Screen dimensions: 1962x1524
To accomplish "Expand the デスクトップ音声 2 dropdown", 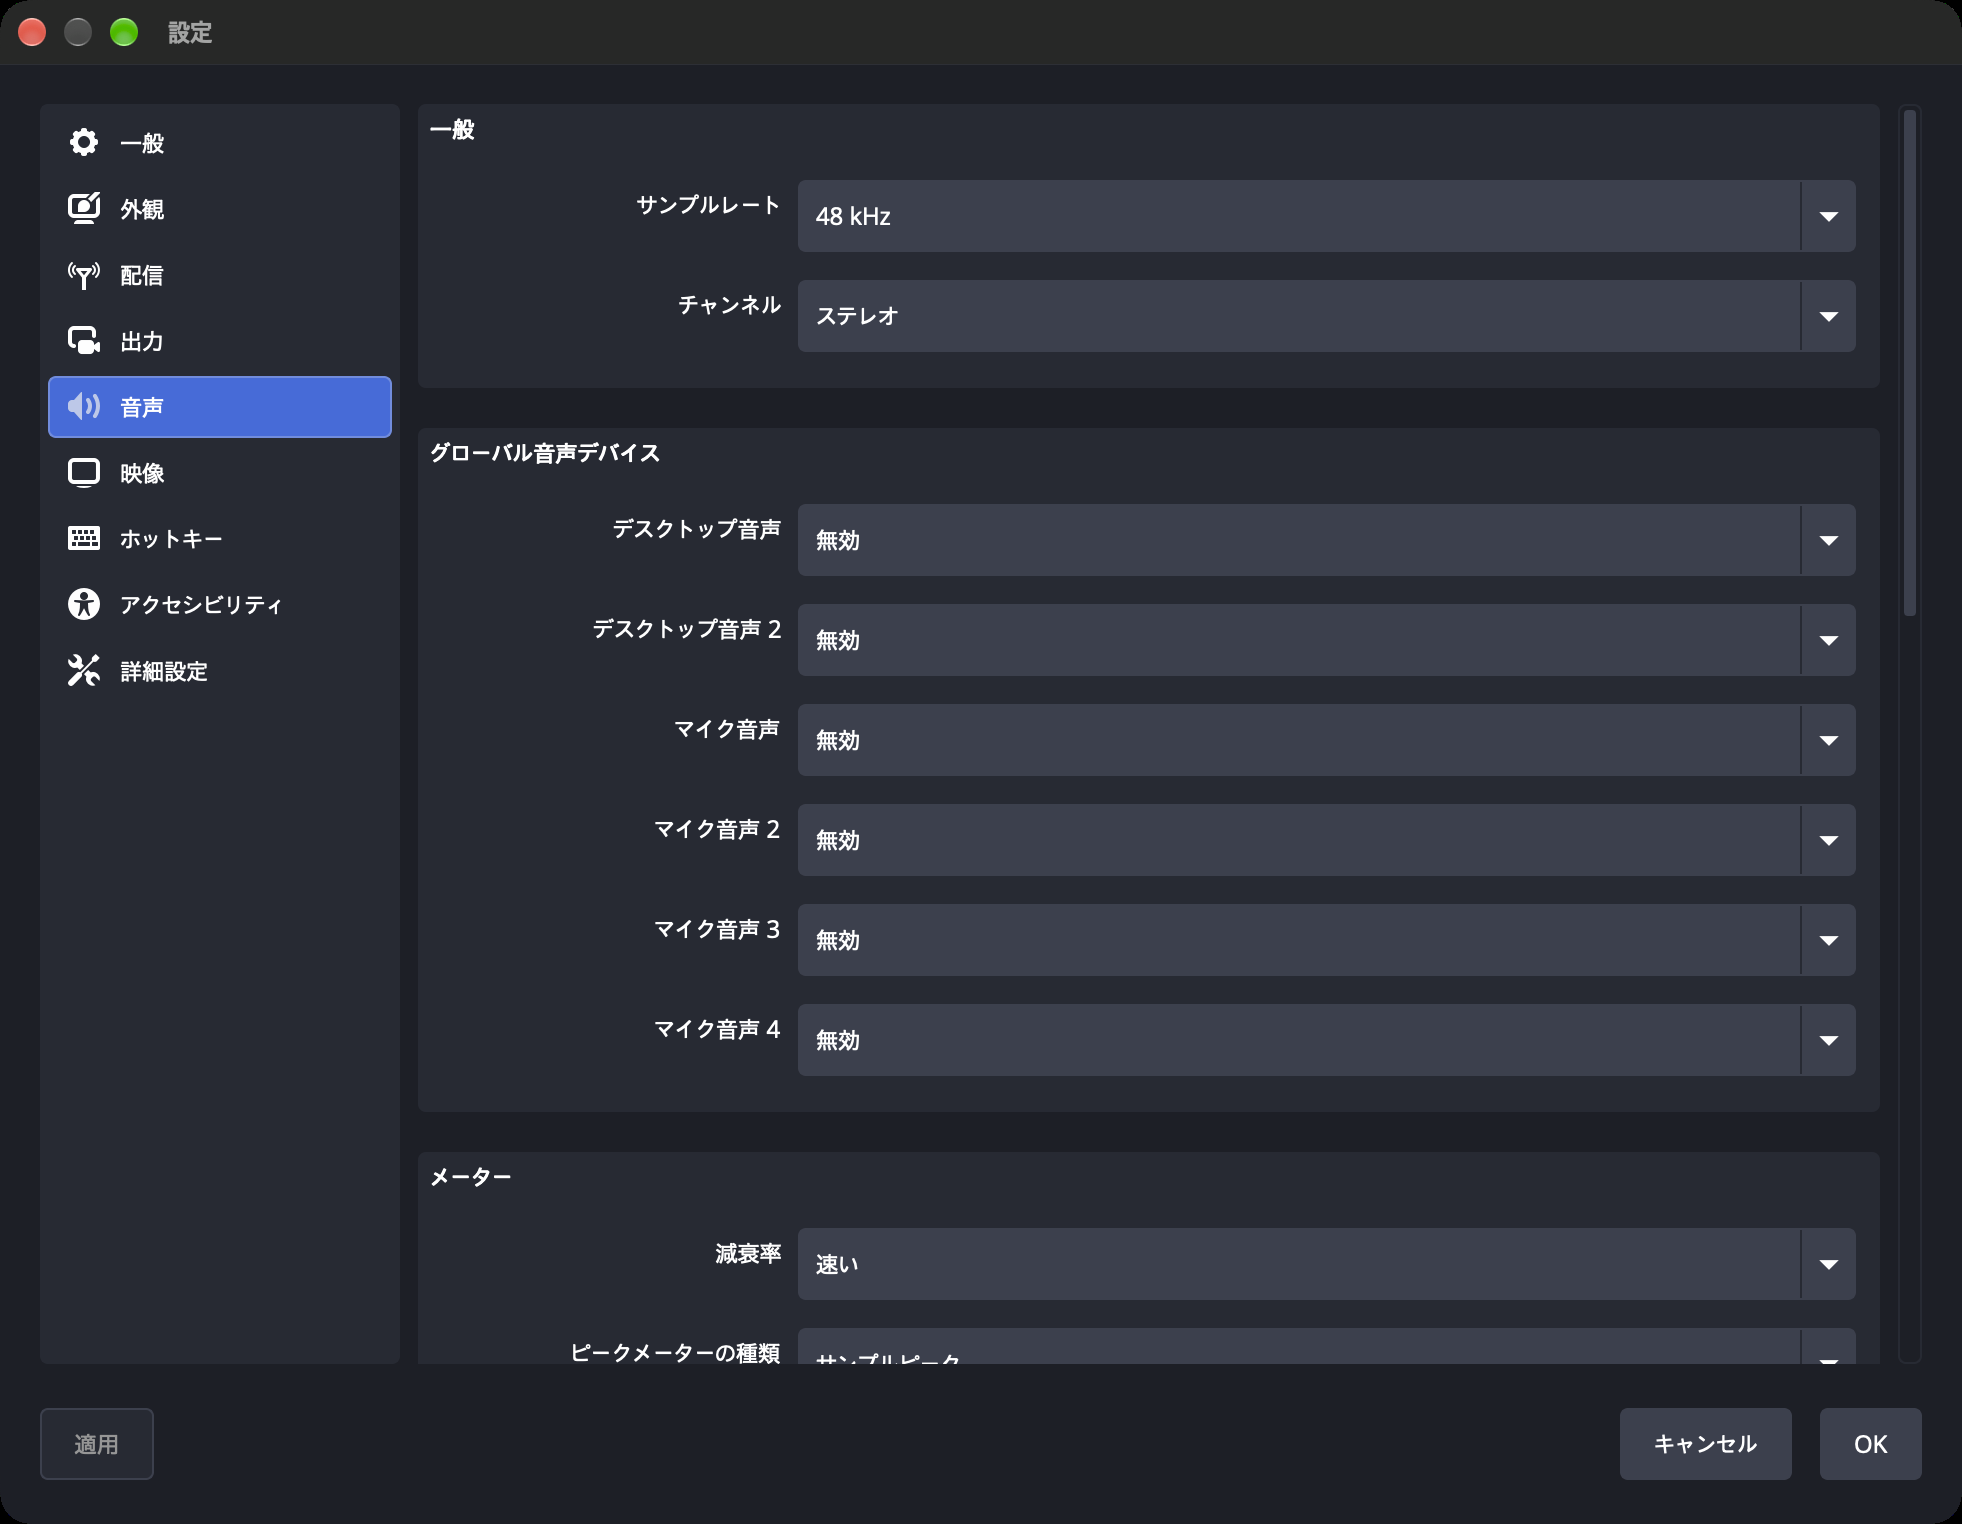I will pos(1326,640).
